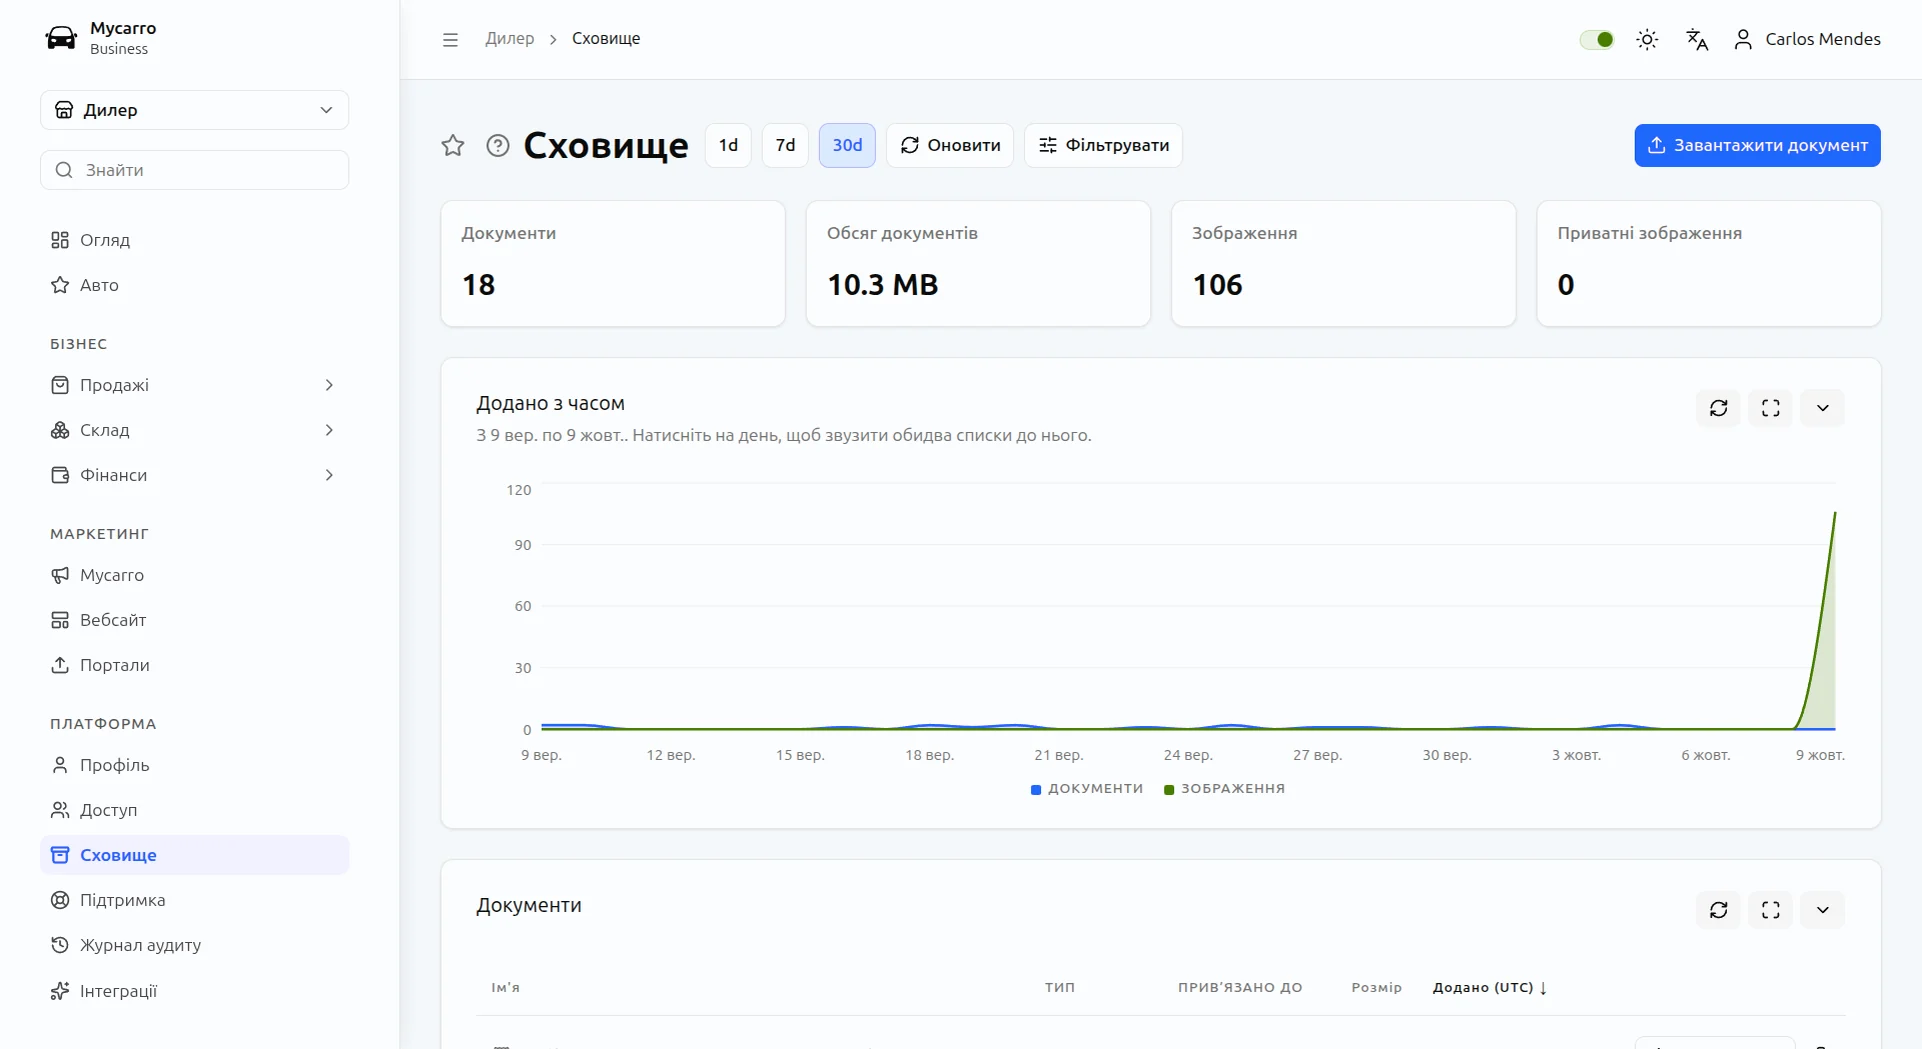Go to Авто in the sidebar
This screenshot has width=1922, height=1049.
point(195,285)
